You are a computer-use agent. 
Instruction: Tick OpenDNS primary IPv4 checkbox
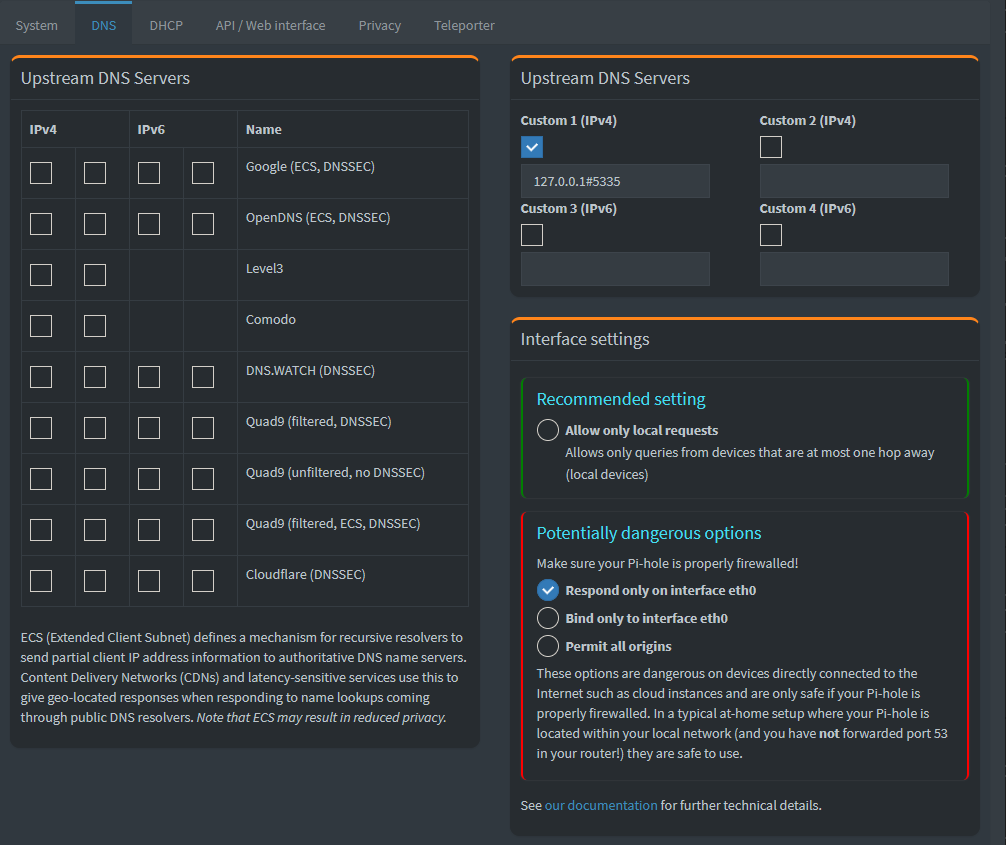pos(41,224)
